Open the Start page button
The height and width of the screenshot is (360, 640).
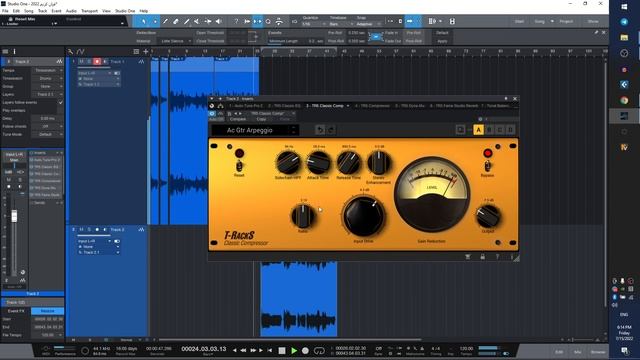pyautogui.click(x=519, y=21)
